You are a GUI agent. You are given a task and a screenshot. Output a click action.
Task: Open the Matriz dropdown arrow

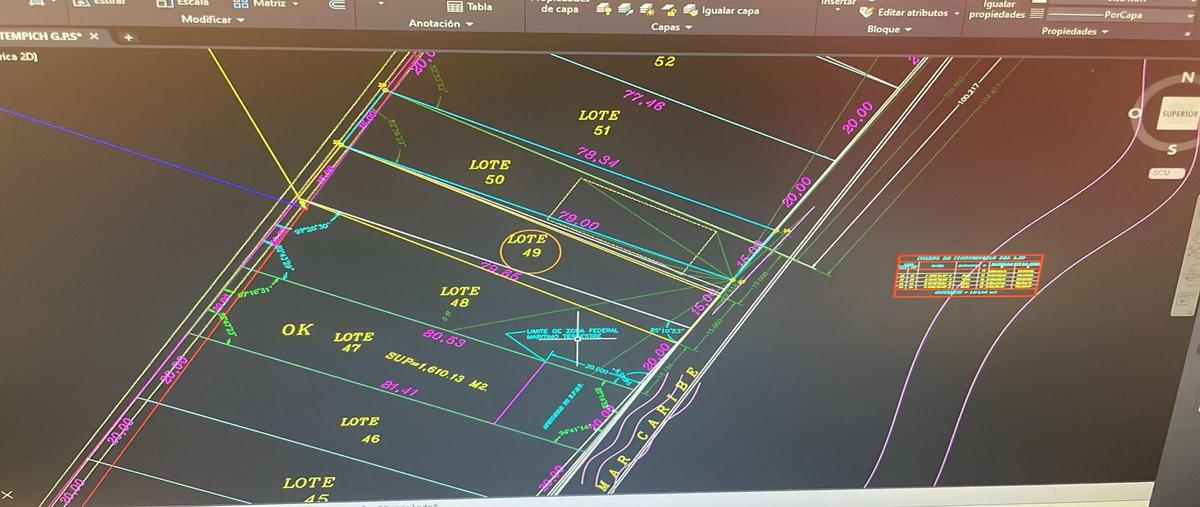coord(295,4)
